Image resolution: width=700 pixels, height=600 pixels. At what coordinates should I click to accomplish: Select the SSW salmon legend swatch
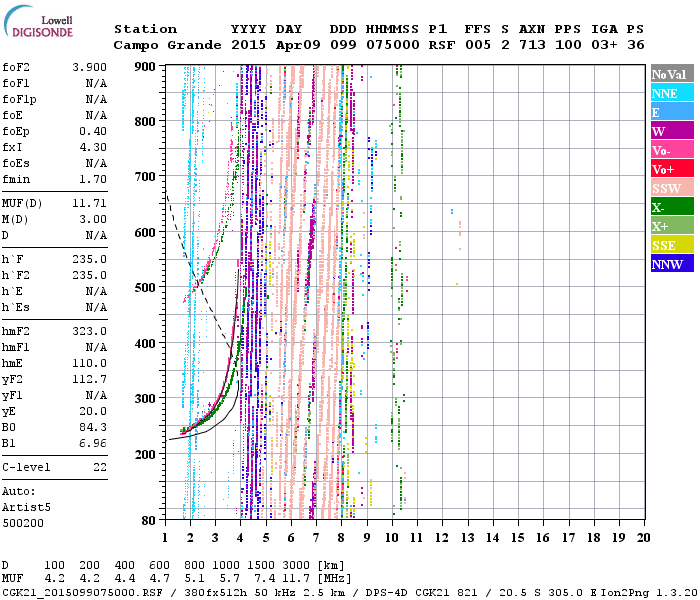672,188
